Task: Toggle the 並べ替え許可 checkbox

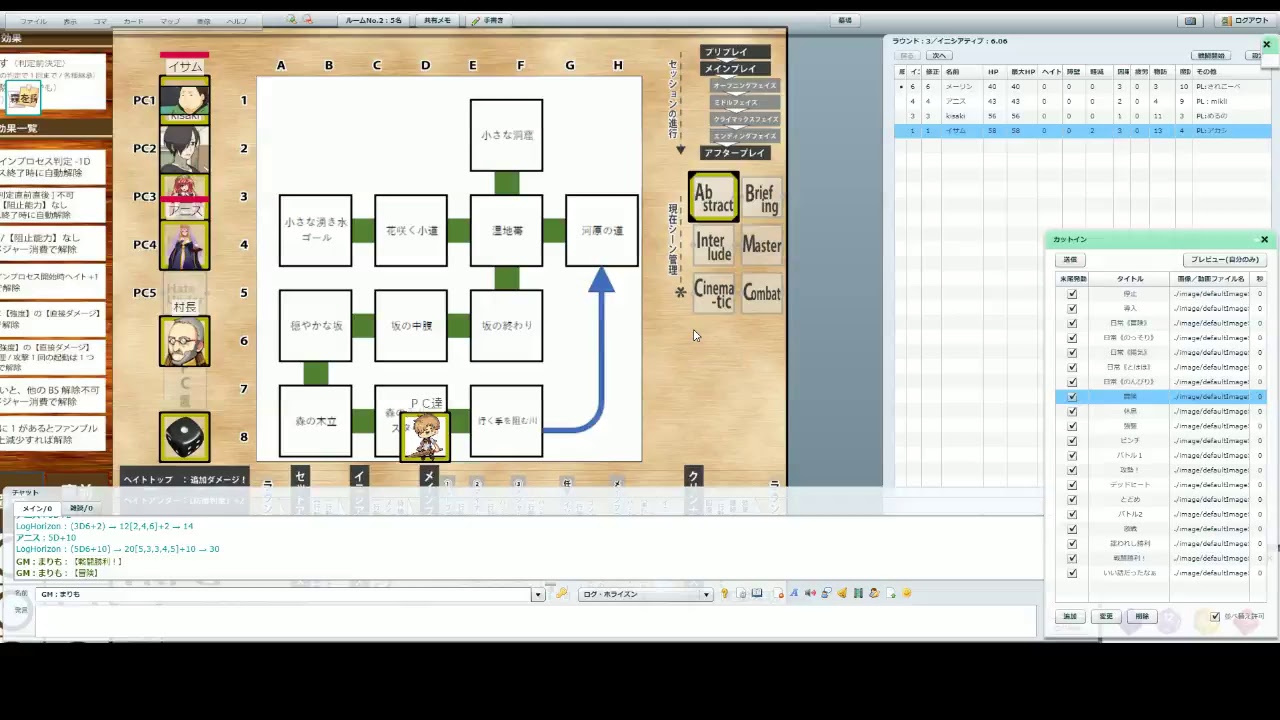Action: coord(1215,617)
